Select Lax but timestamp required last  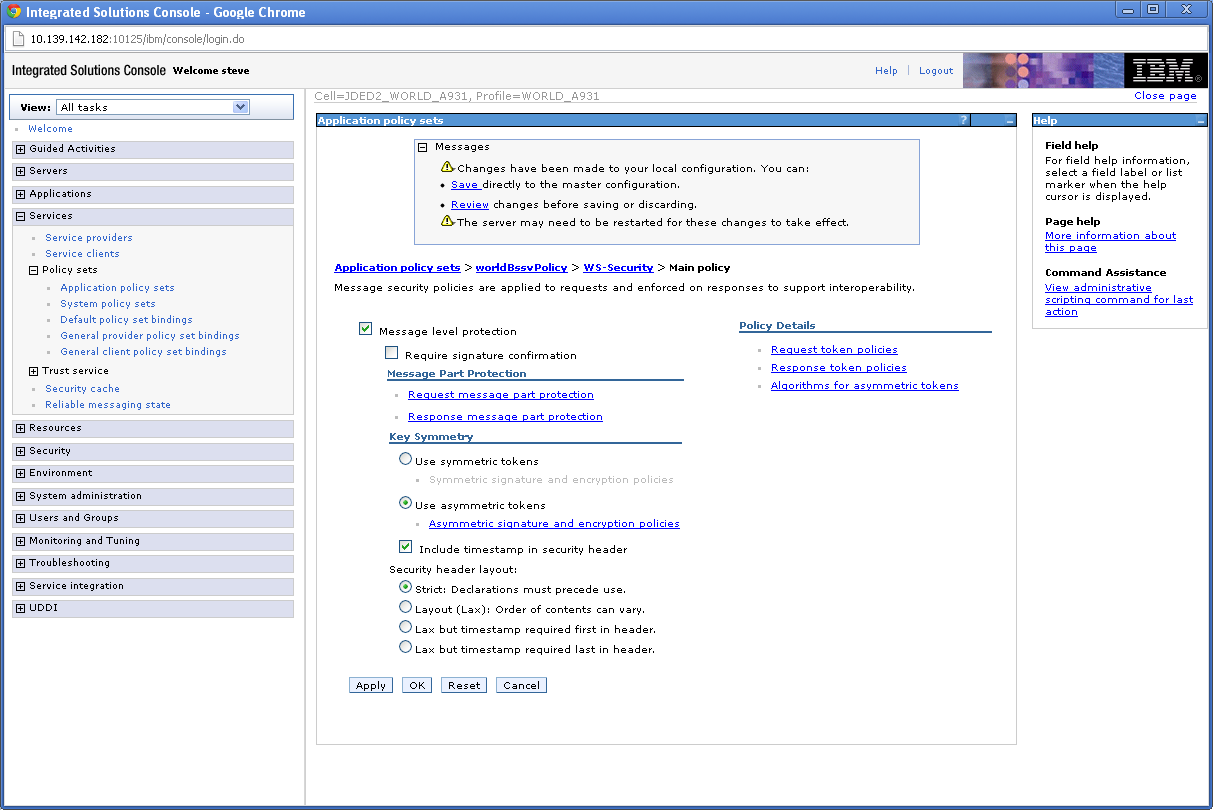[405, 647]
